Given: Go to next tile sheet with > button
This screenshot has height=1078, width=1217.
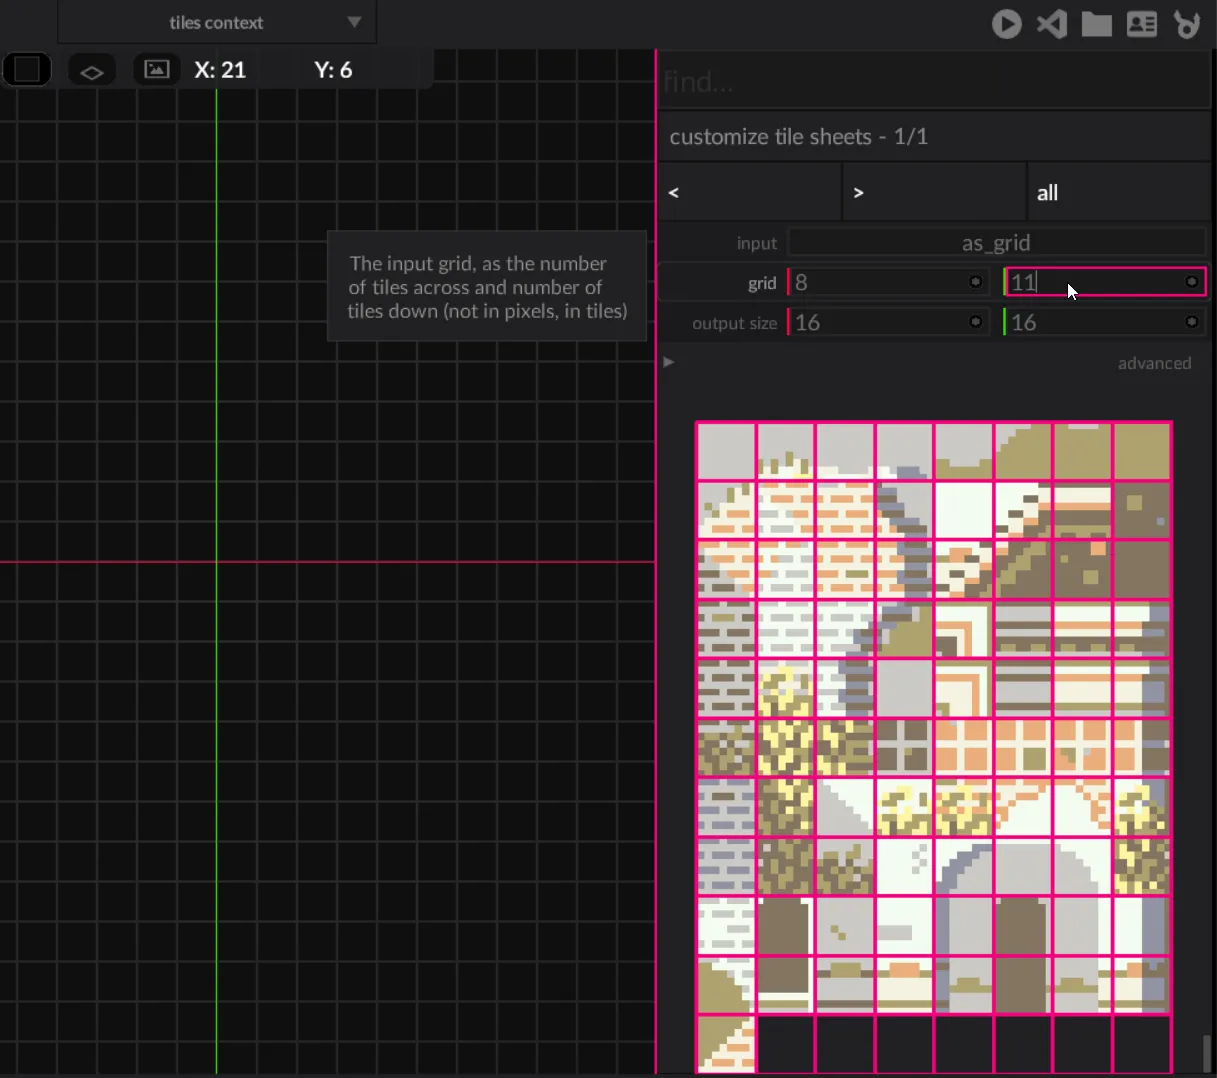Looking at the screenshot, I should click(934, 193).
